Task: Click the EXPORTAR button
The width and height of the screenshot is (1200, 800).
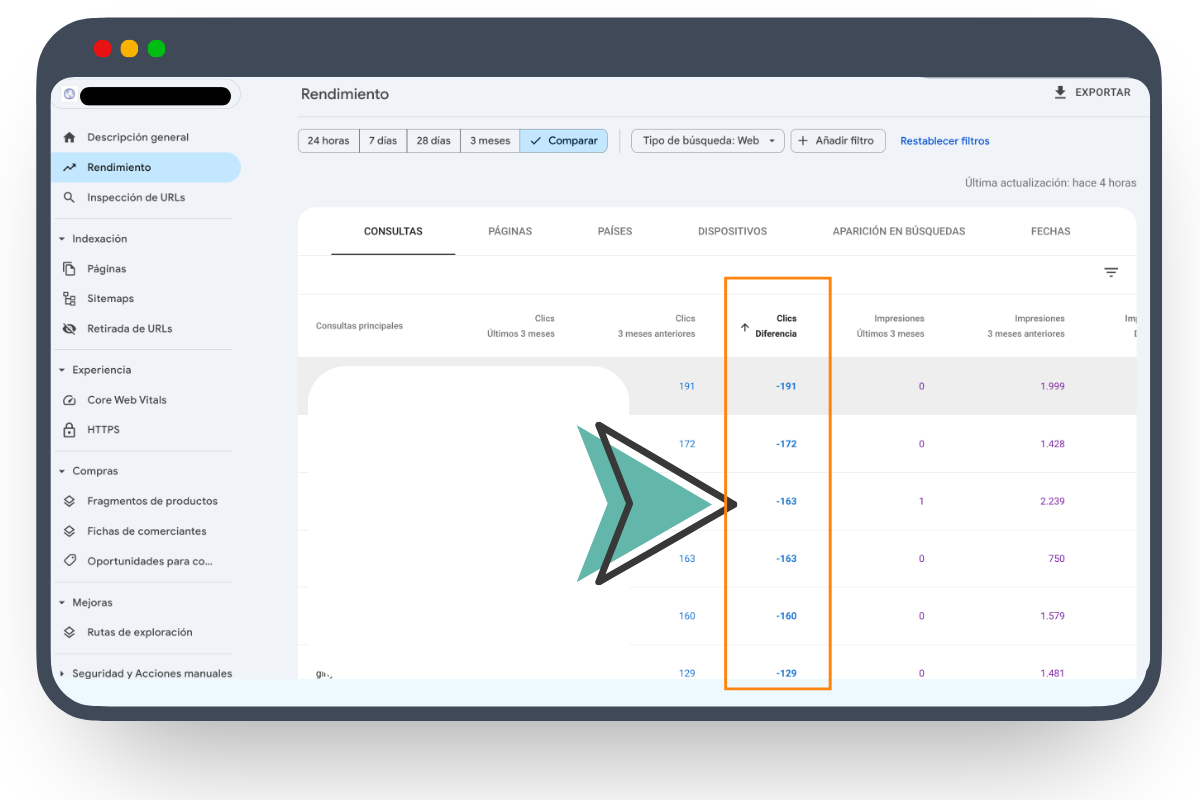Action: coord(1092,92)
